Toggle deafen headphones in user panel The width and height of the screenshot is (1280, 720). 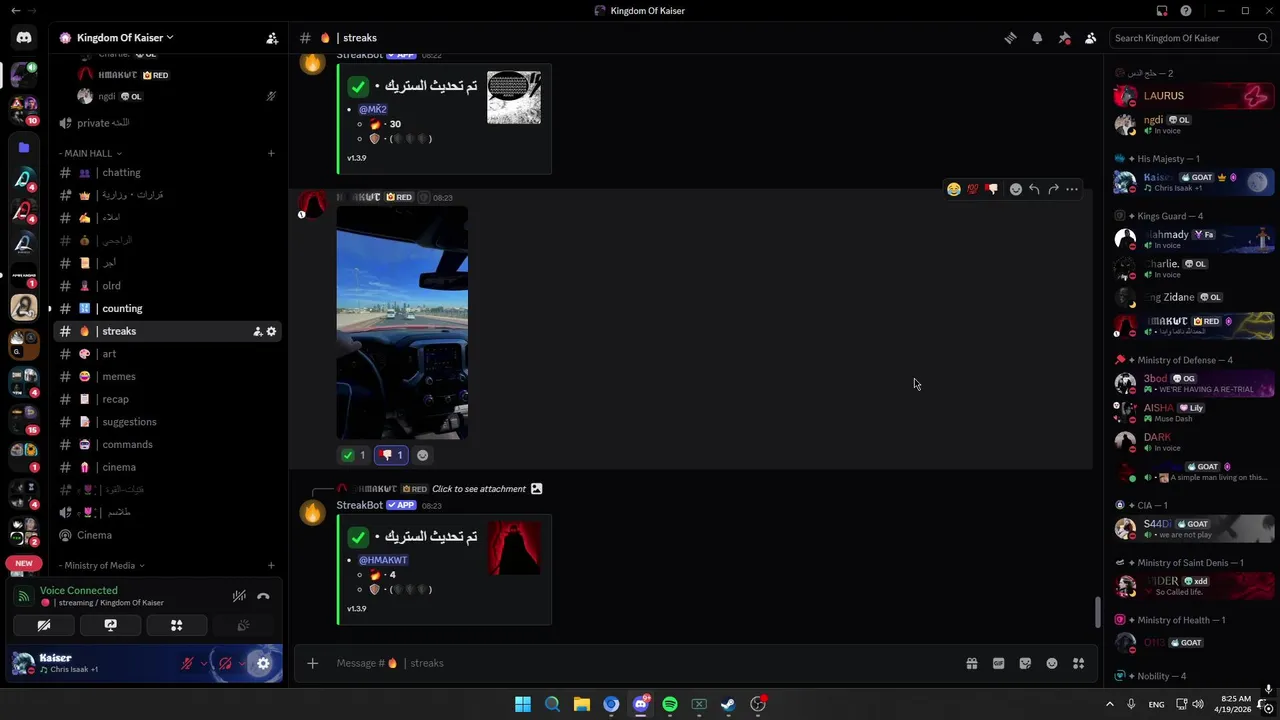(225, 663)
